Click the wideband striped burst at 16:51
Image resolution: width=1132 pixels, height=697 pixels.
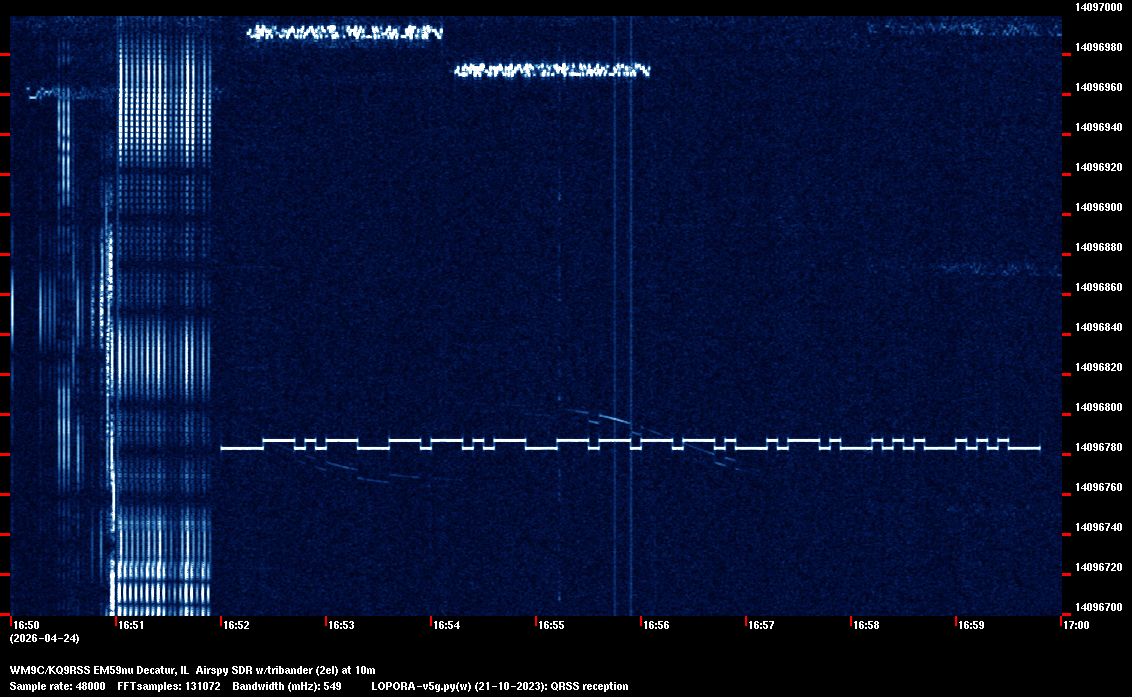(165, 300)
